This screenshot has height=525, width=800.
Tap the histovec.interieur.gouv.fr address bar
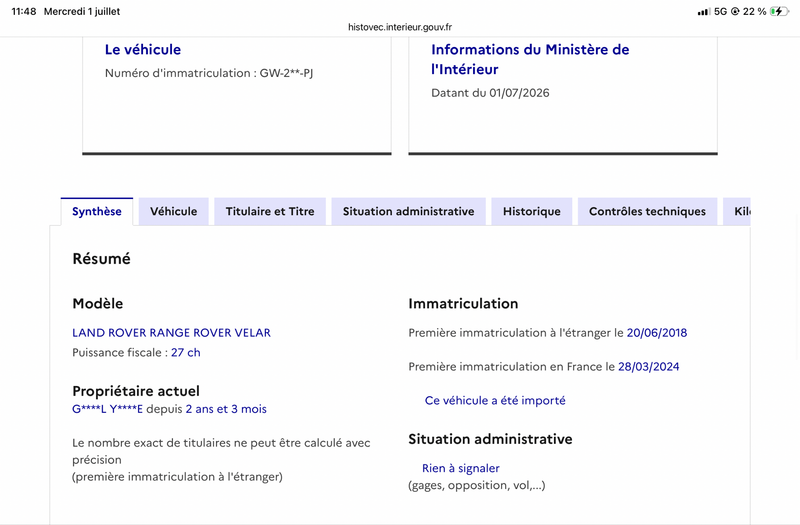coord(400,27)
